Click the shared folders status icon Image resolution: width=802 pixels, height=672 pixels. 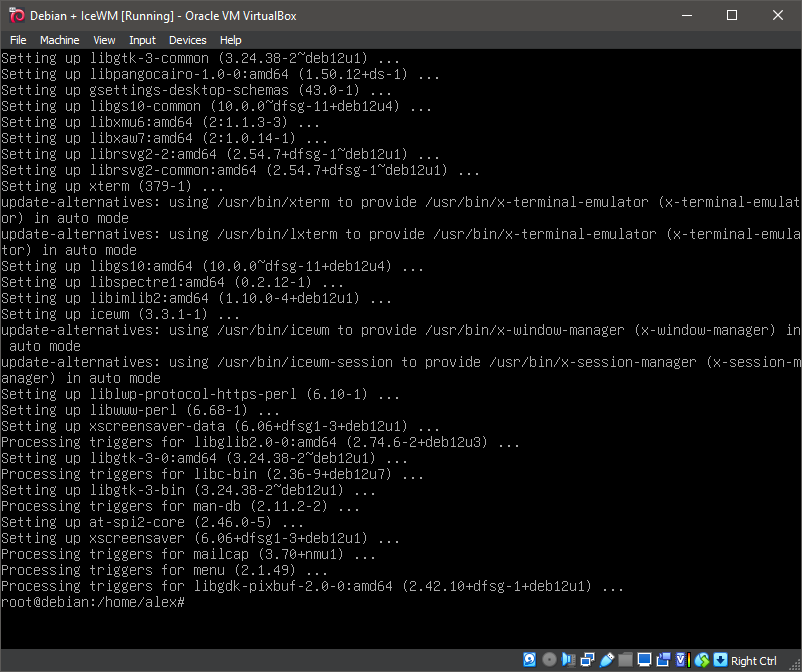pyautogui.click(x=625, y=660)
